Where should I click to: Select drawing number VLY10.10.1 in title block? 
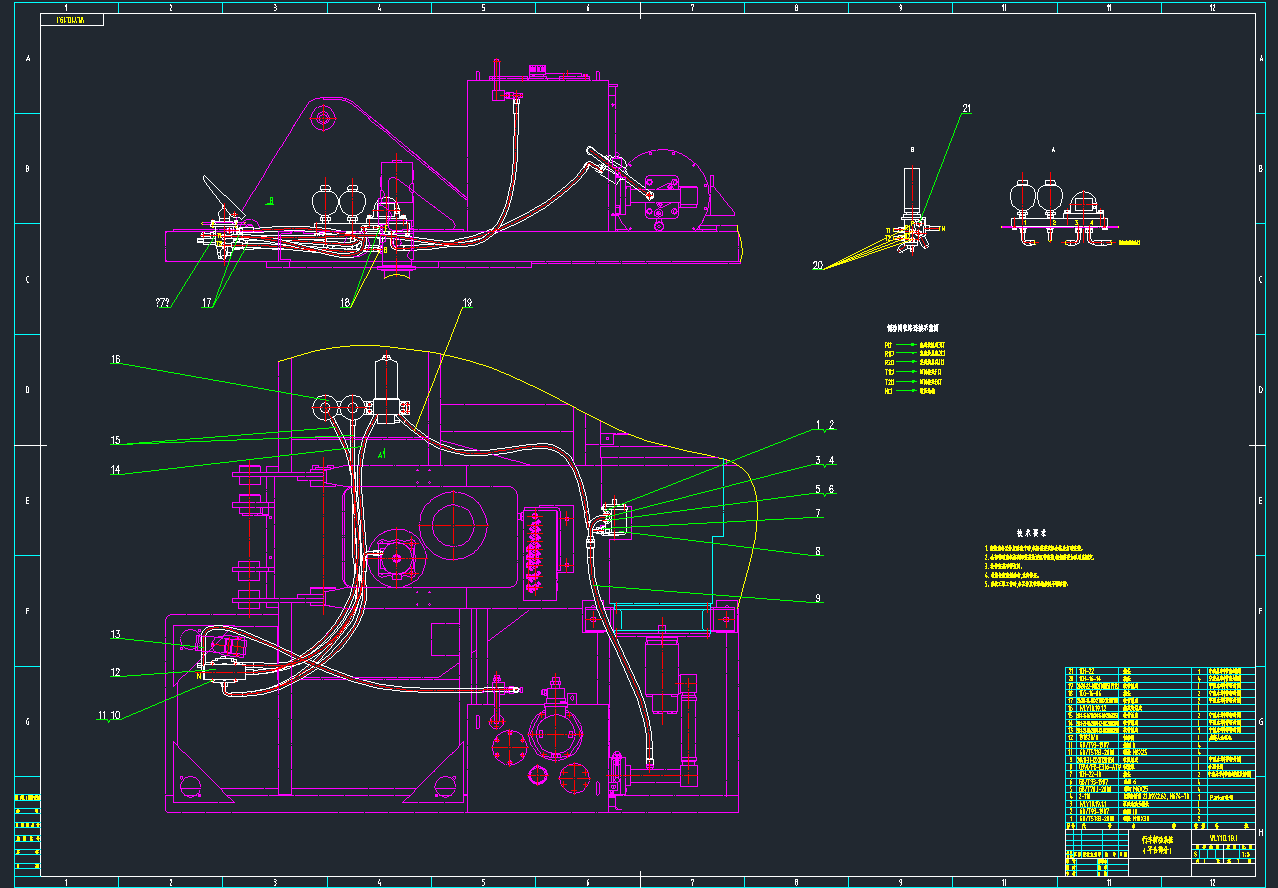[1224, 838]
